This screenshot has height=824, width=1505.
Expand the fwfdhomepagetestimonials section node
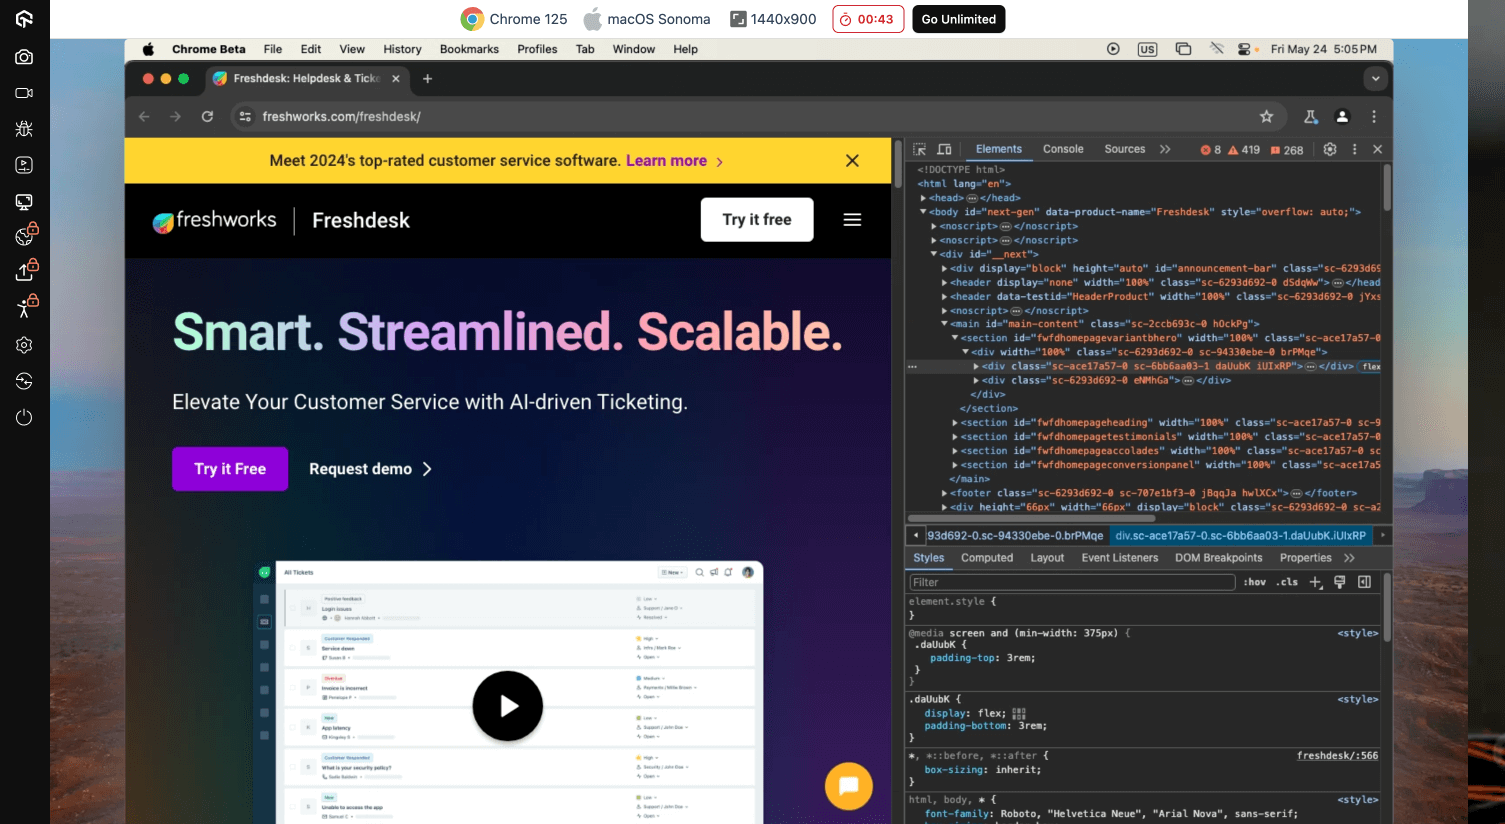pyautogui.click(x=955, y=436)
